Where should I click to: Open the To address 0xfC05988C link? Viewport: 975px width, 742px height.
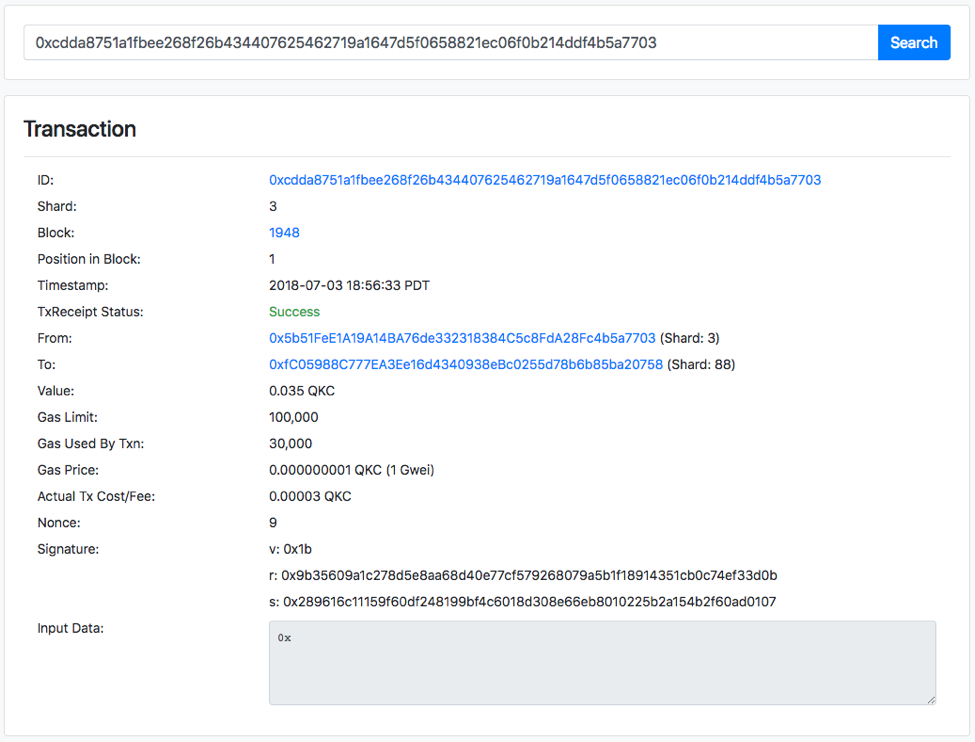466,364
